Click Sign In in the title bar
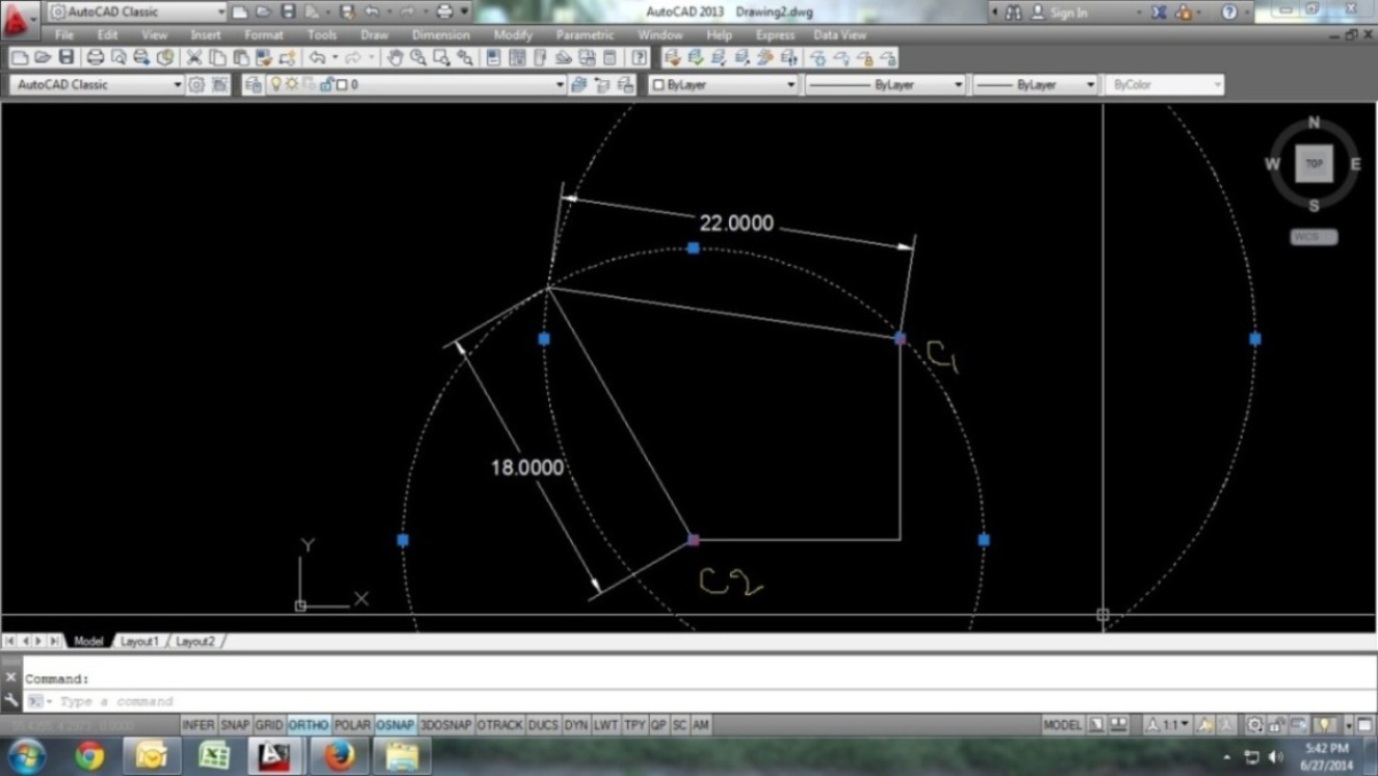 click(1069, 12)
